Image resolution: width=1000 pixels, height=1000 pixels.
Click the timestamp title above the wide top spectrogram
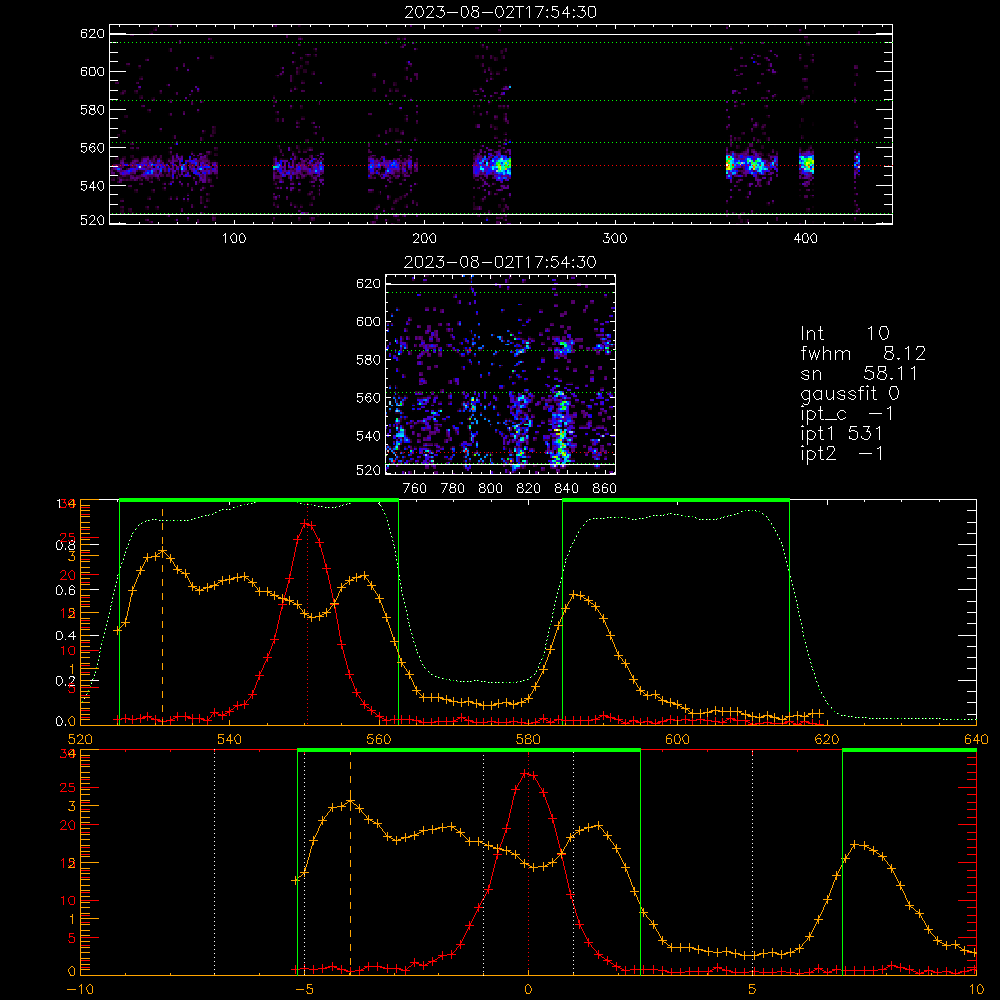click(501, 12)
